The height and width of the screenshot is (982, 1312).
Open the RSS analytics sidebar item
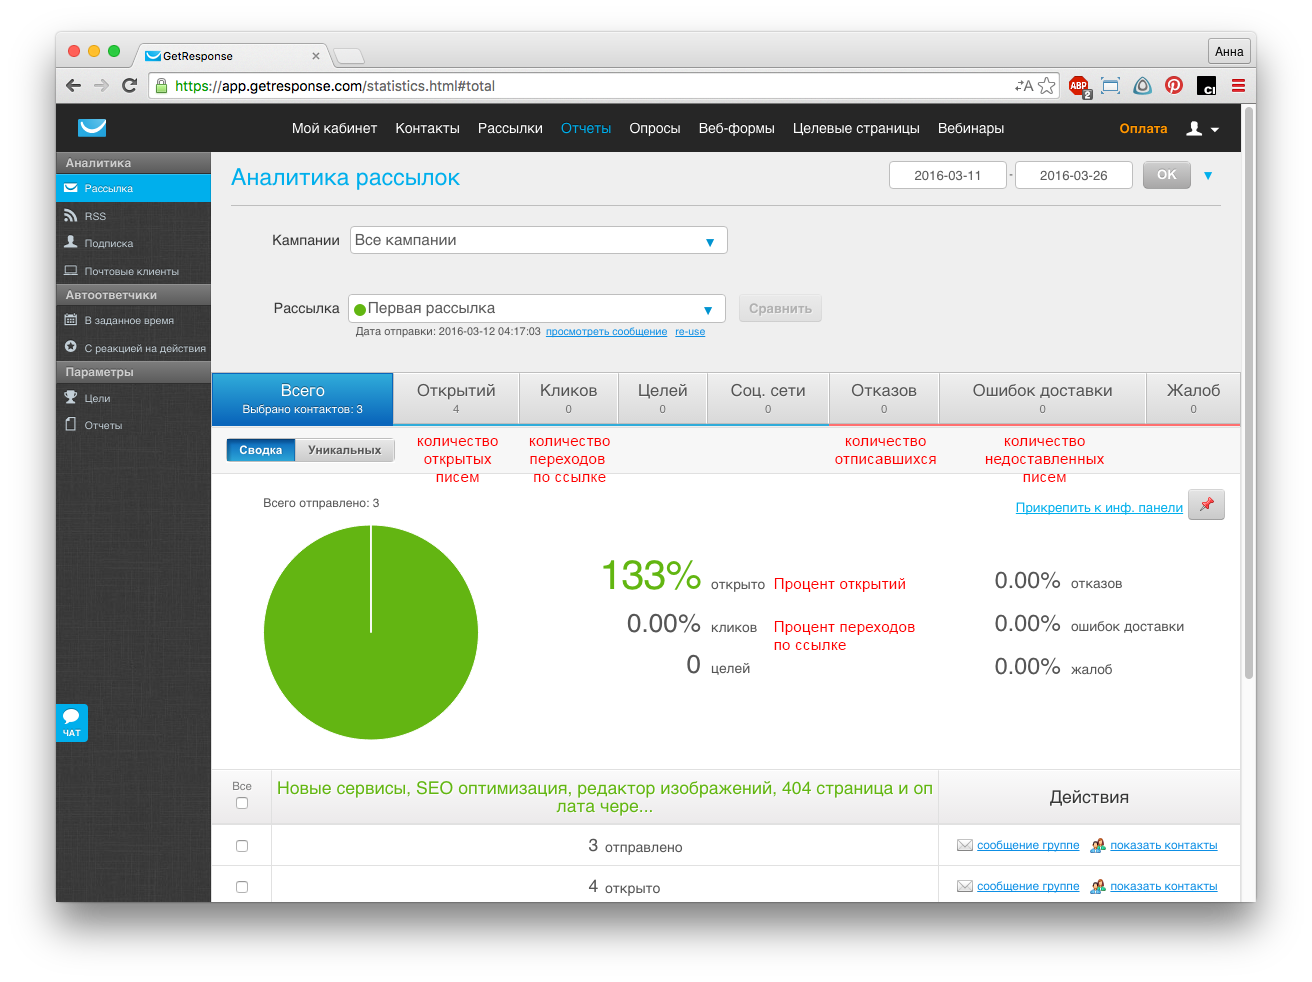point(95,216)
